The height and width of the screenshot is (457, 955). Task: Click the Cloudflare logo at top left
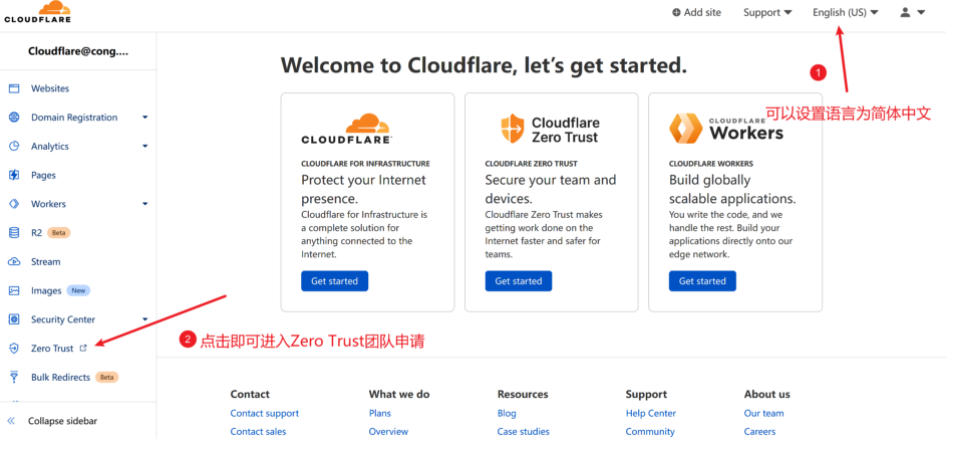click(37, 13)
